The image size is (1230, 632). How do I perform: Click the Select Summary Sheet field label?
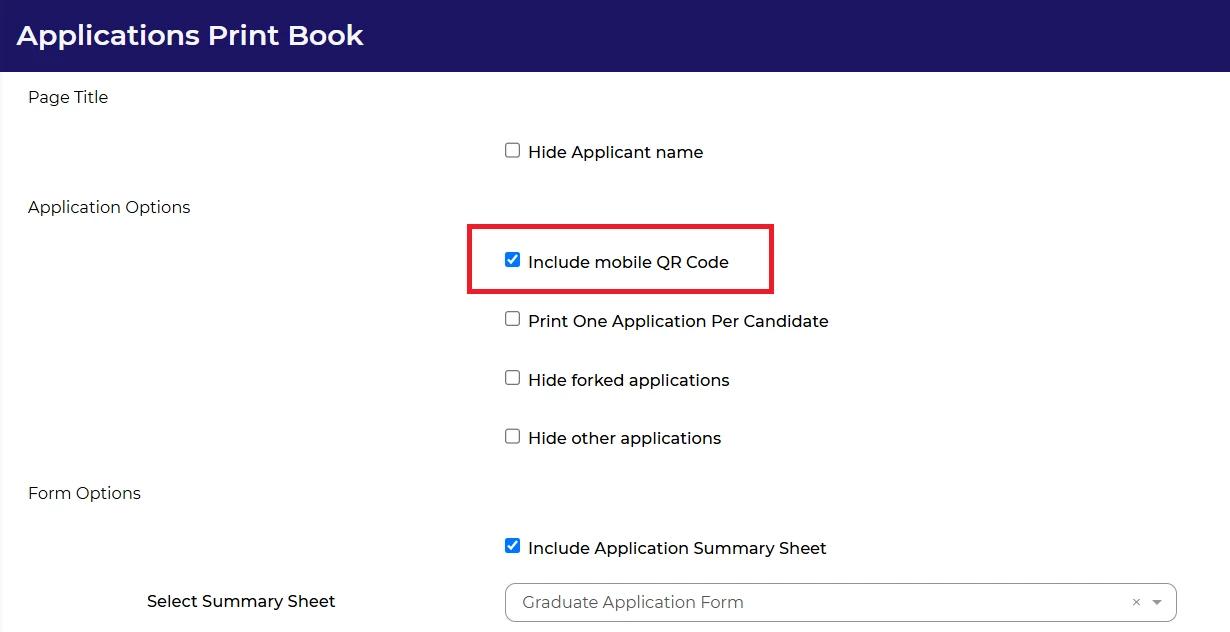241,602
